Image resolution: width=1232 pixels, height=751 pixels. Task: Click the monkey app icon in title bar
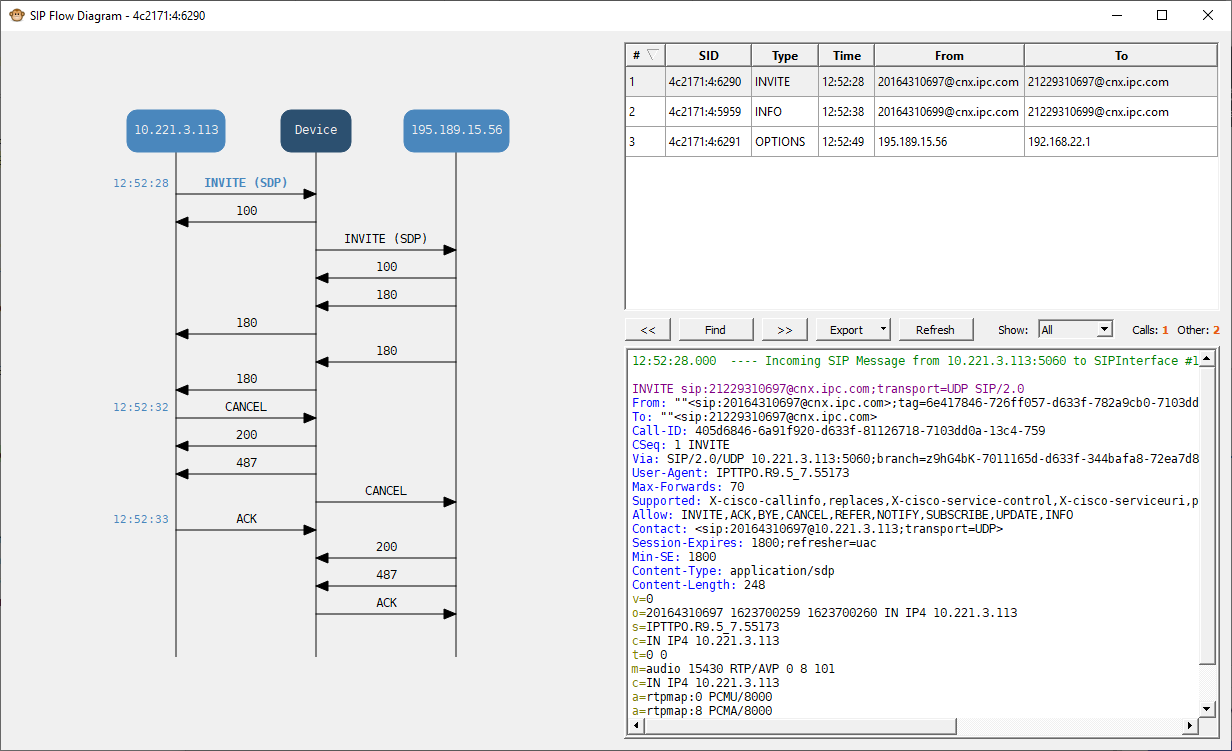coord(16,16)
